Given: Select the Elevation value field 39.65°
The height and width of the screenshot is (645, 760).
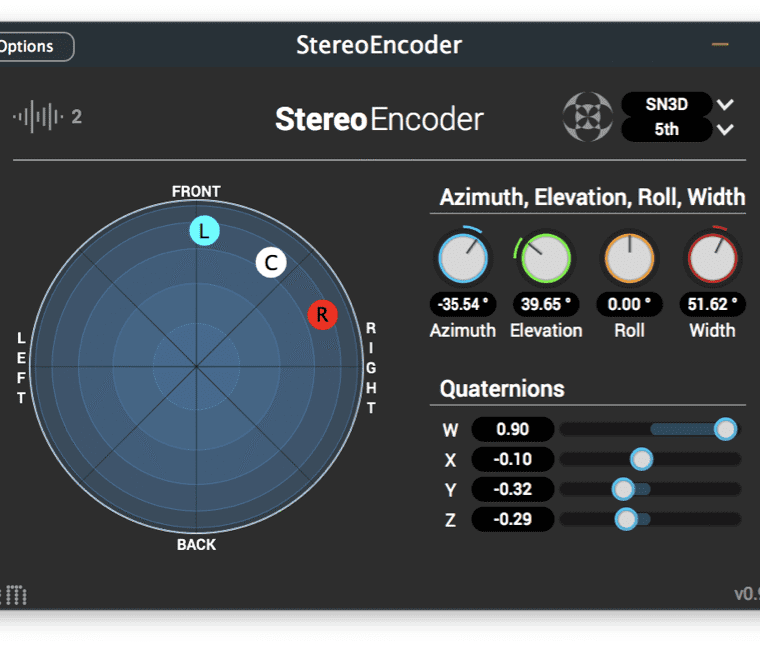Looking at the screenshot, I should pos(545,304).
